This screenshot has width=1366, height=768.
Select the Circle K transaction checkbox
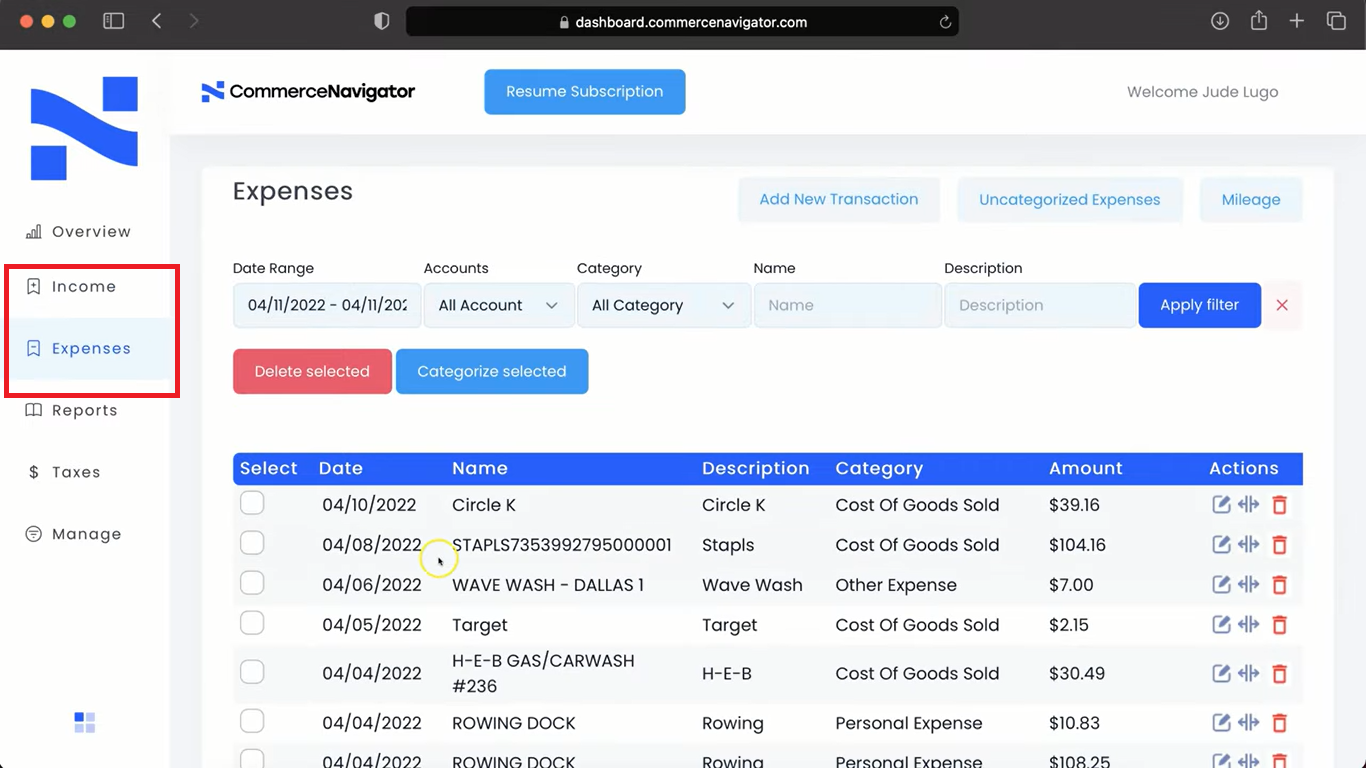pos(252,503)
